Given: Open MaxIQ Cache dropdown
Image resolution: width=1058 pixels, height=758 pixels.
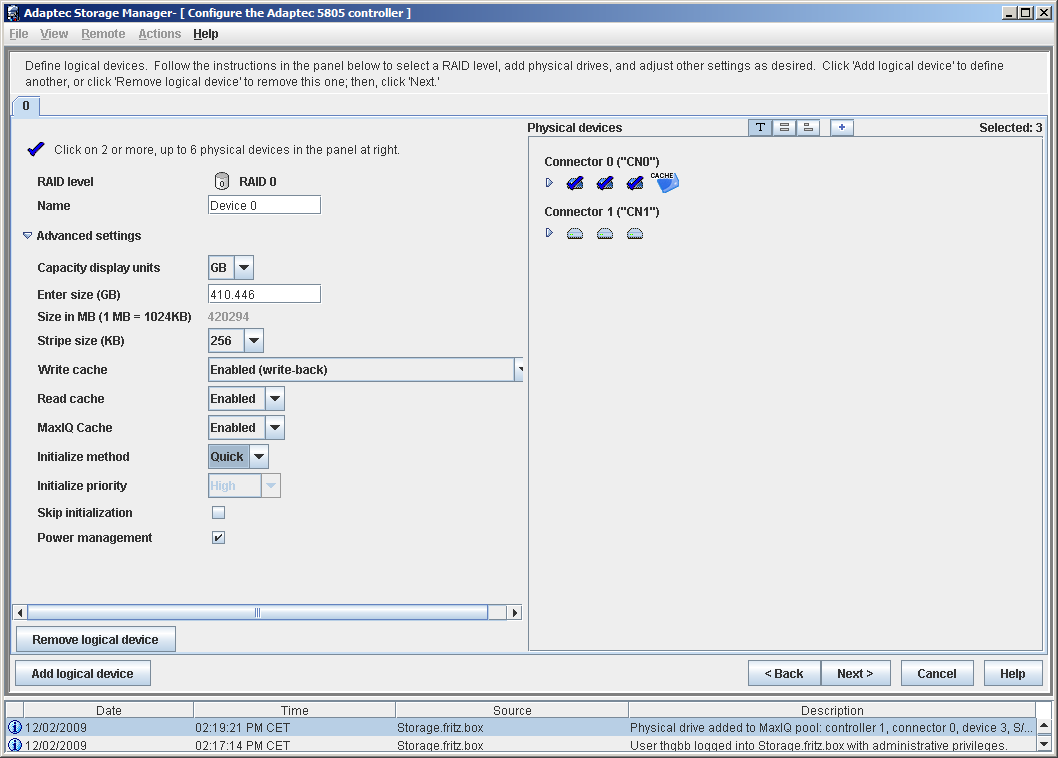Looking at the screenshot, I should [275, 428].
